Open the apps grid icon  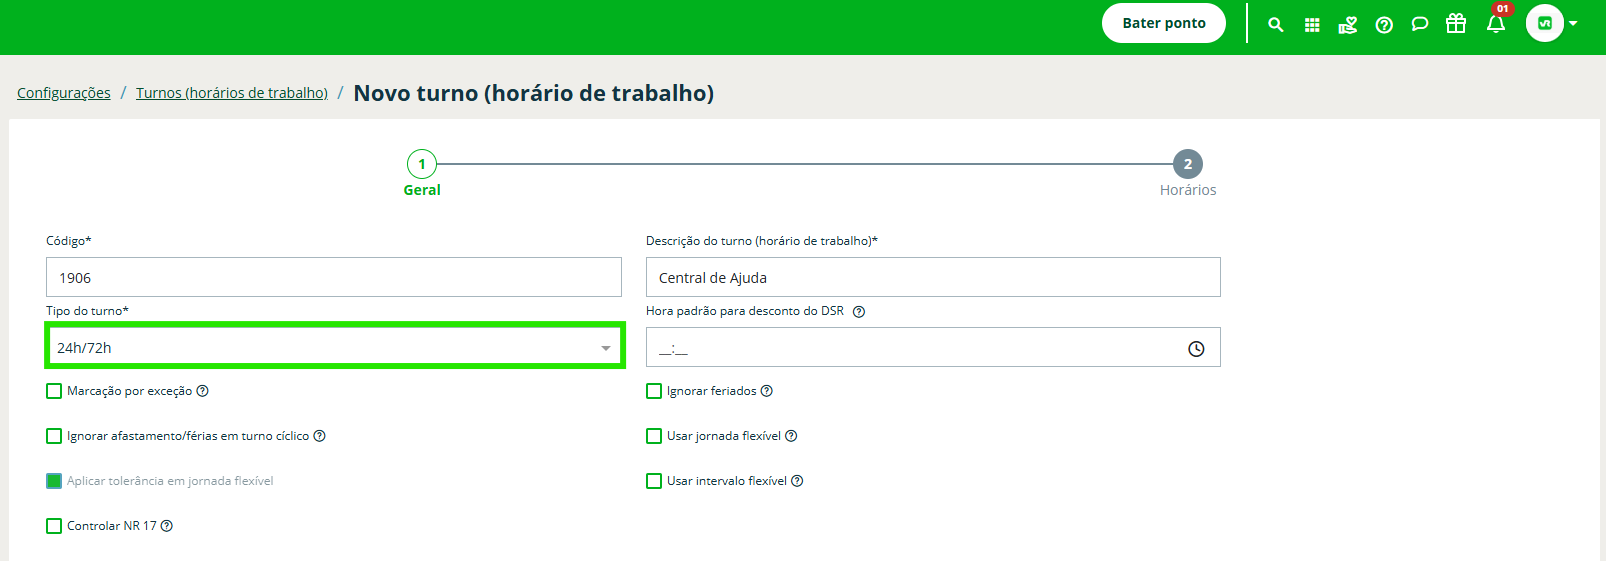1312,25
